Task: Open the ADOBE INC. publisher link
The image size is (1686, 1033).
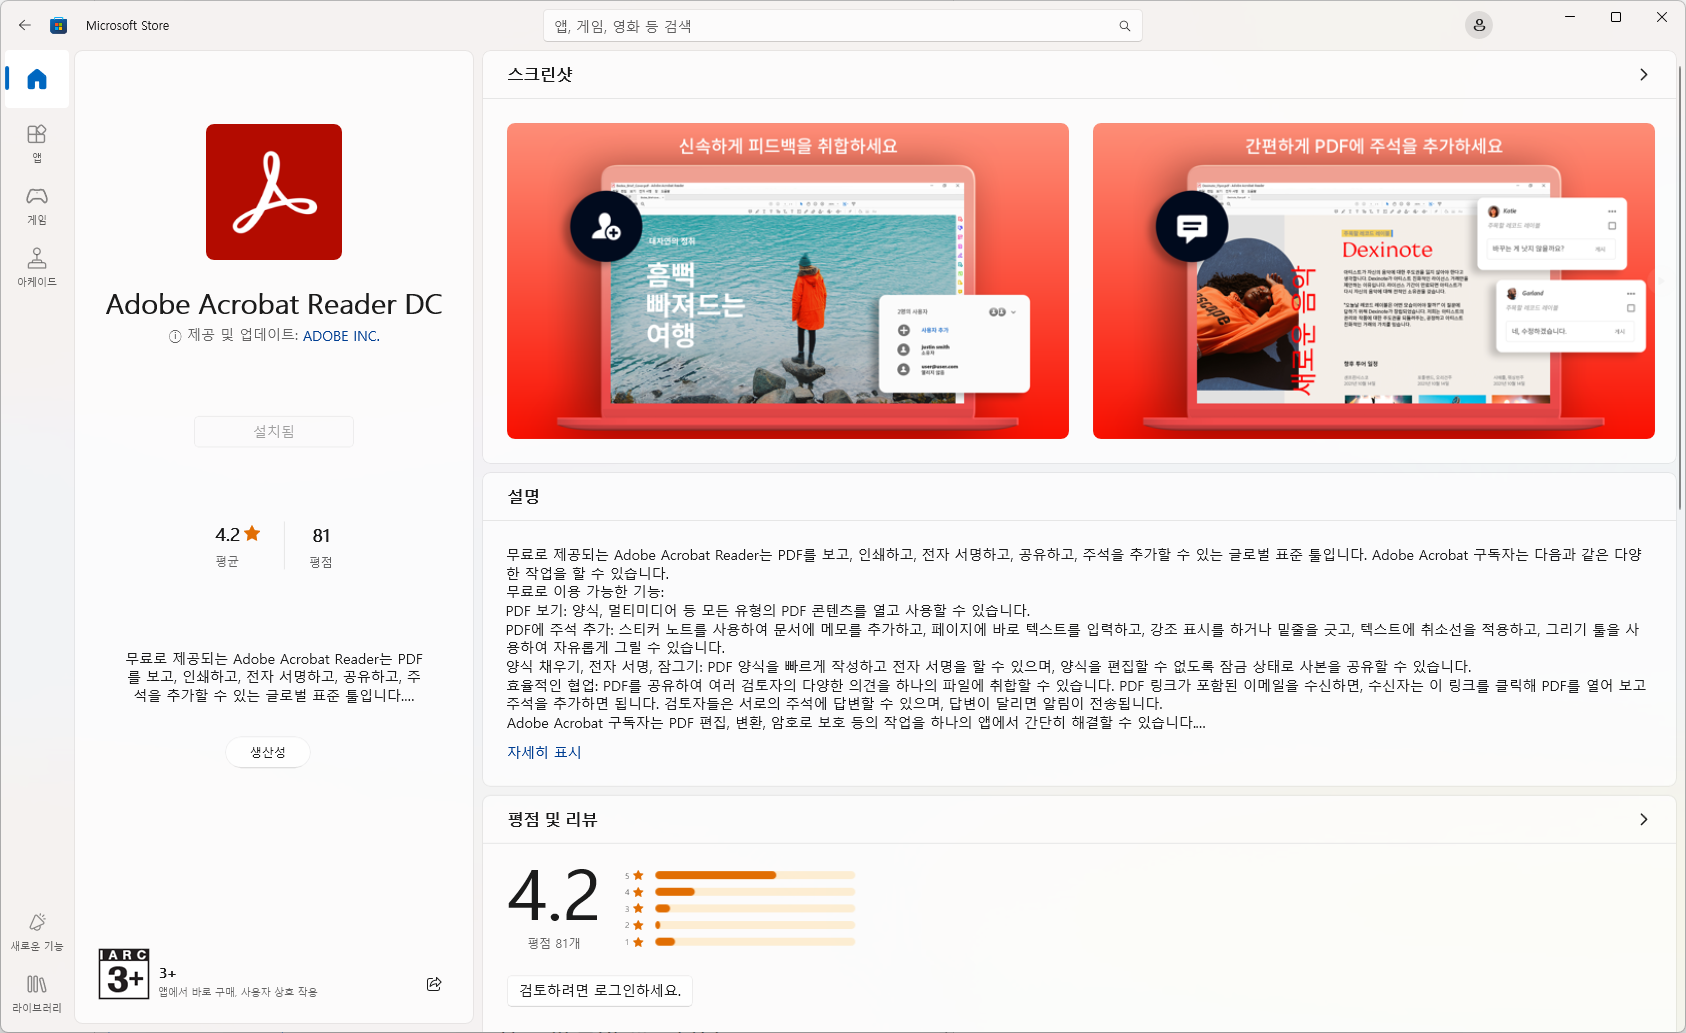Action: 341,336
